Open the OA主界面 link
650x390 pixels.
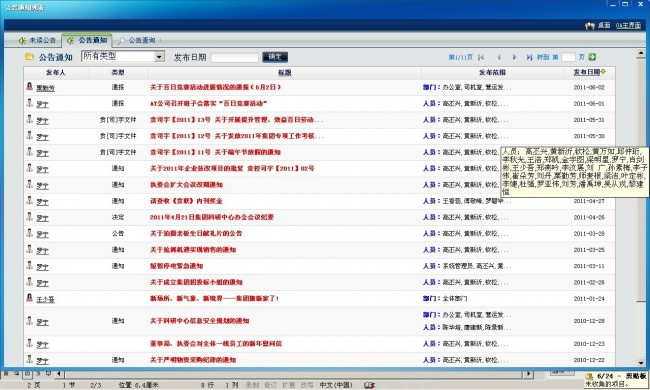tap(628, 25)
